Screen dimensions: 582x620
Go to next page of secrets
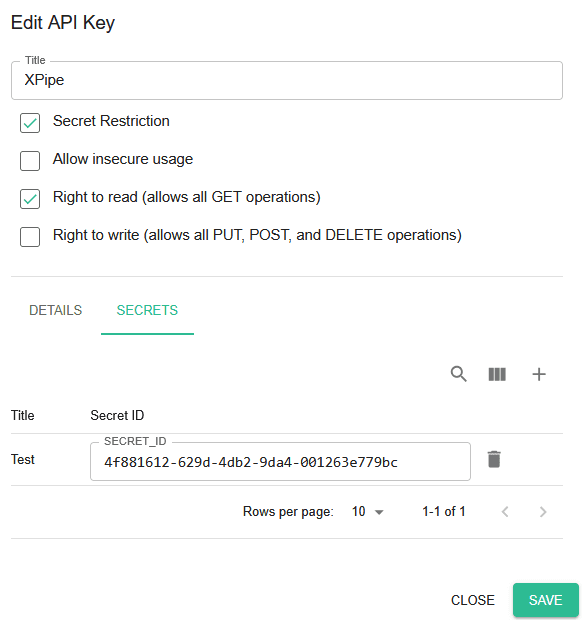543,512
